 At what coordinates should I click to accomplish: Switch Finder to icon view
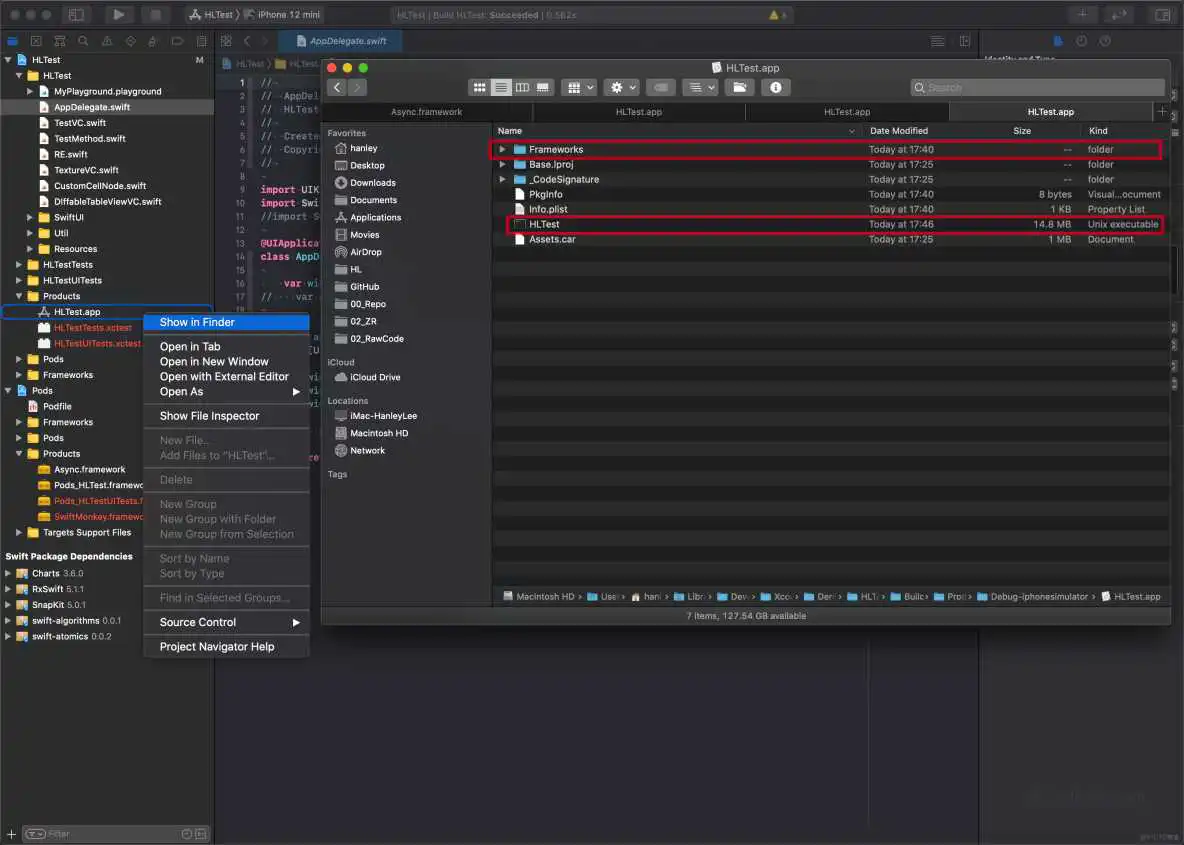pos(479,88)
